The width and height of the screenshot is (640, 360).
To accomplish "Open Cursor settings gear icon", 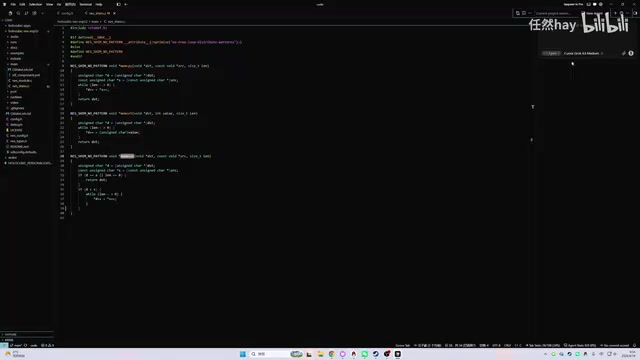I will coord(601,4).
